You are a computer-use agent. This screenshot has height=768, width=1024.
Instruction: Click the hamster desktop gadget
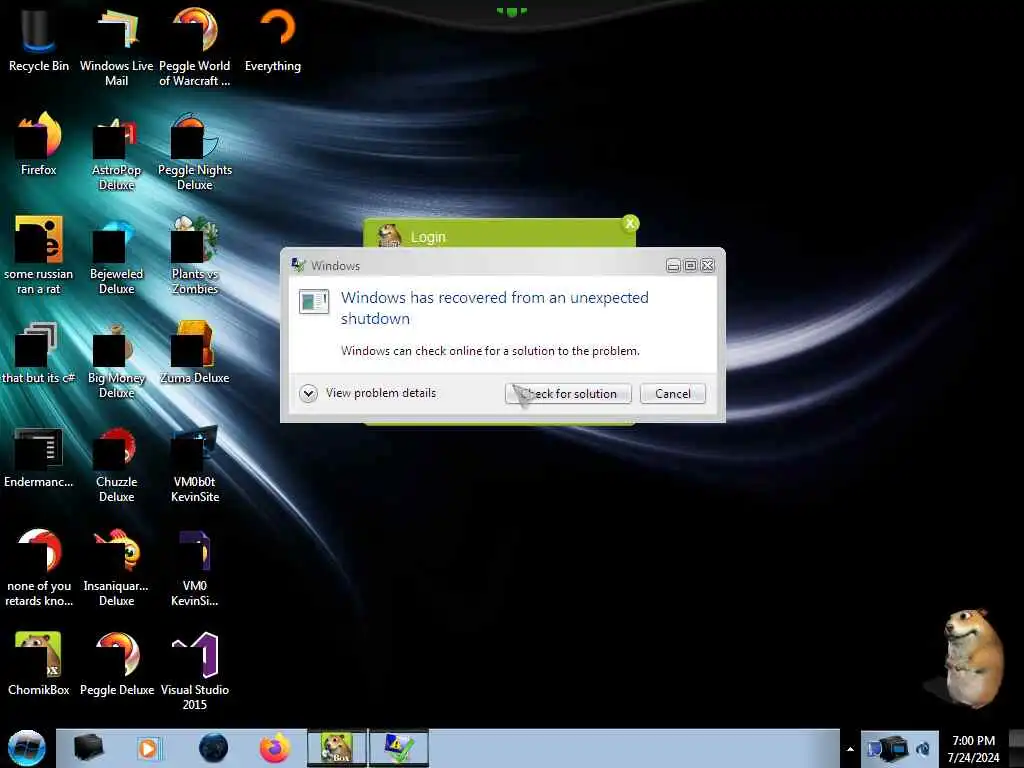(972, 658)
